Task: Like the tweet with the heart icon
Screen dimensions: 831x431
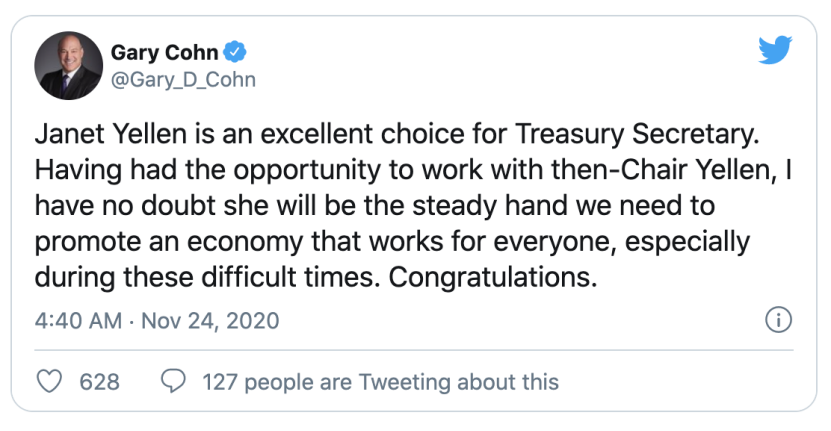Action: (x=49, y=381)
